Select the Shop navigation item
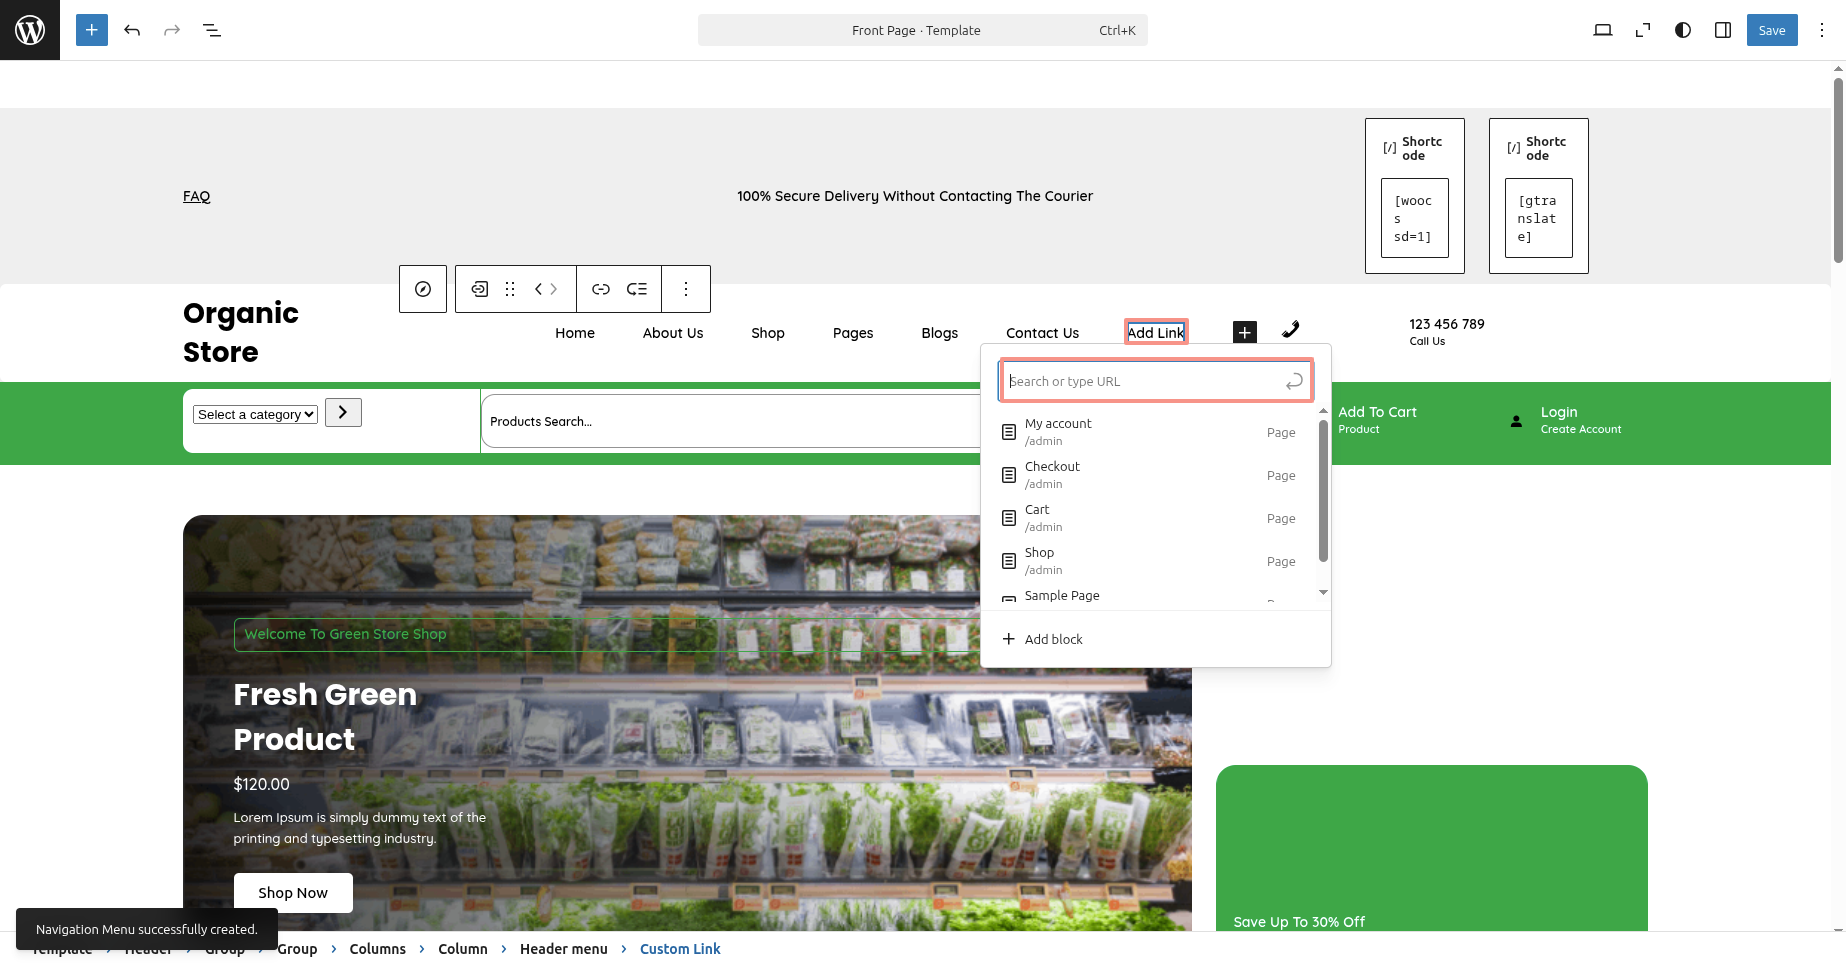1846x966 pixels. click(x=768, y=333)
